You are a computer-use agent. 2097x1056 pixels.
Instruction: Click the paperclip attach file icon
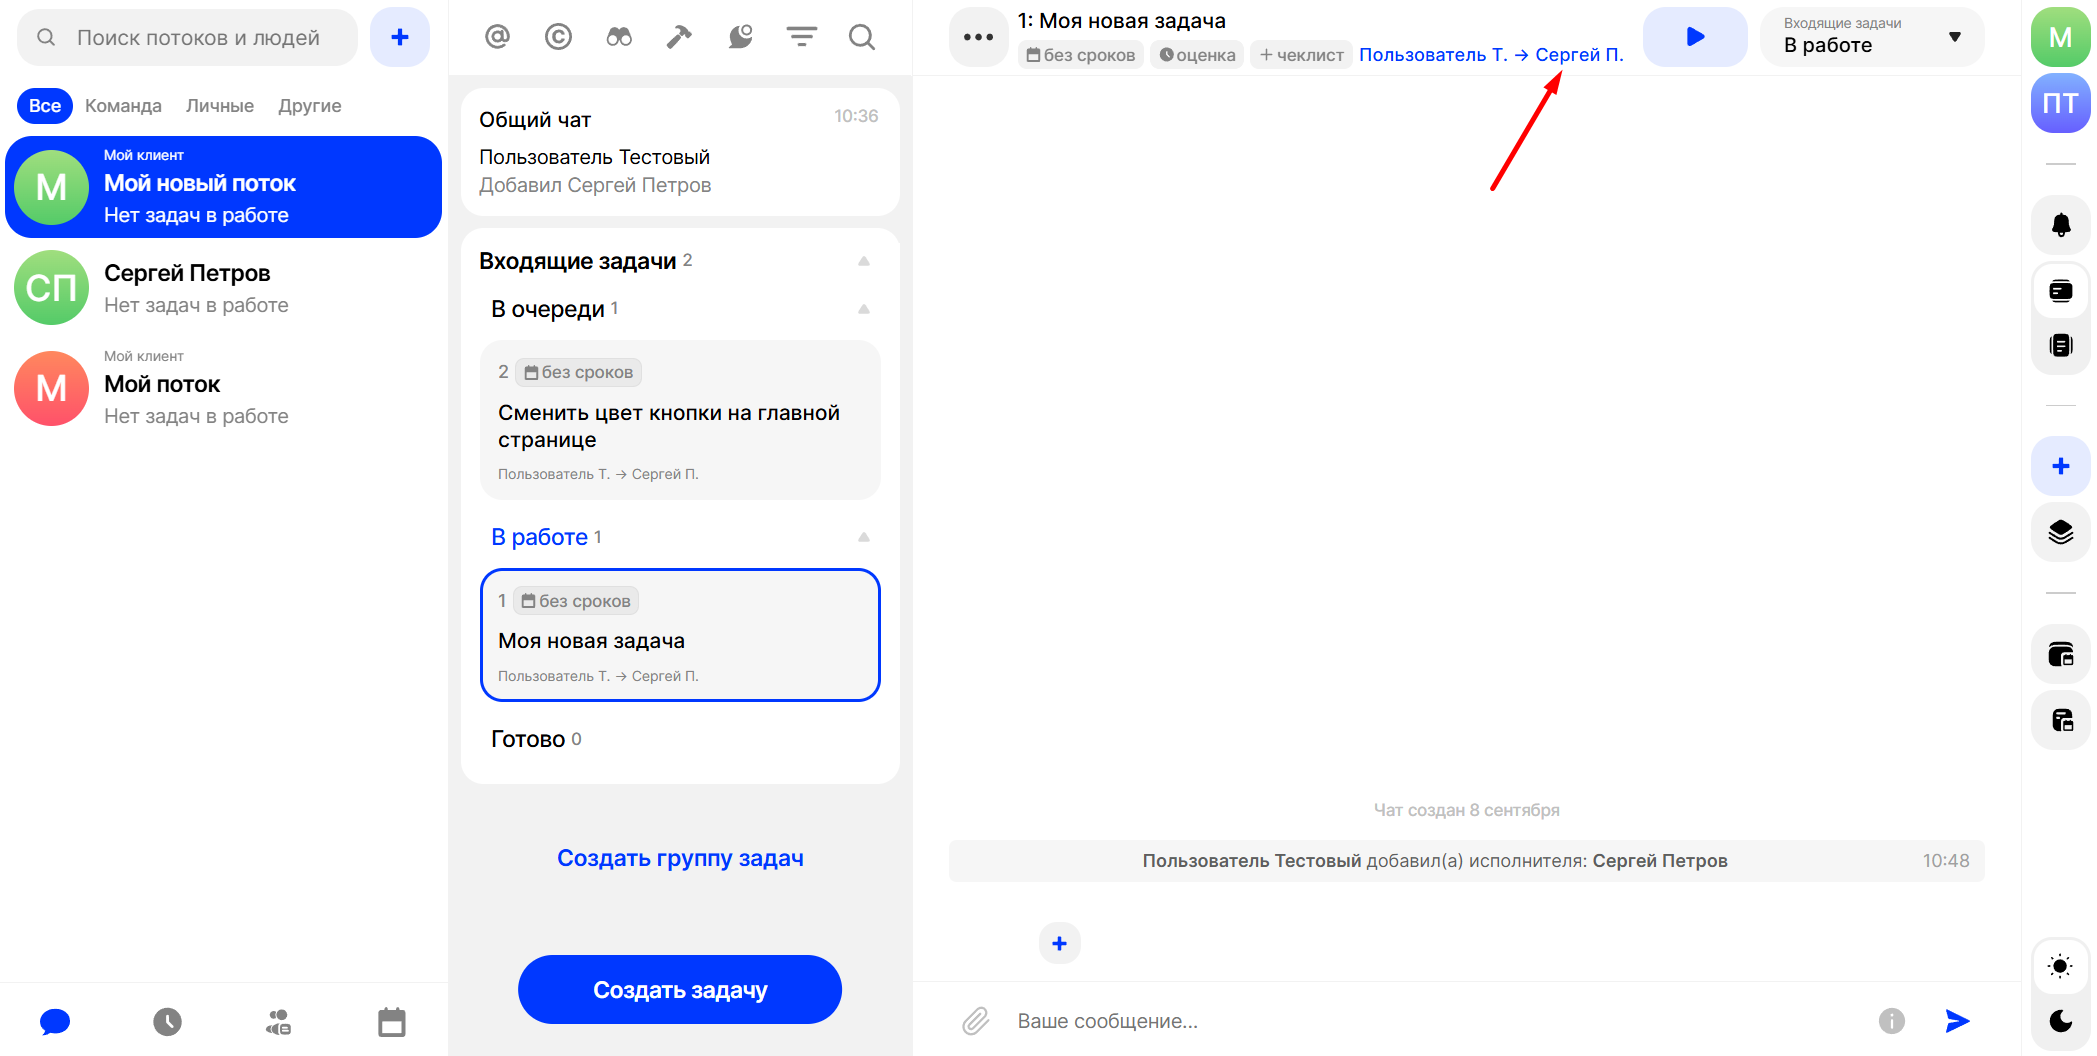tap(975, 1020)
